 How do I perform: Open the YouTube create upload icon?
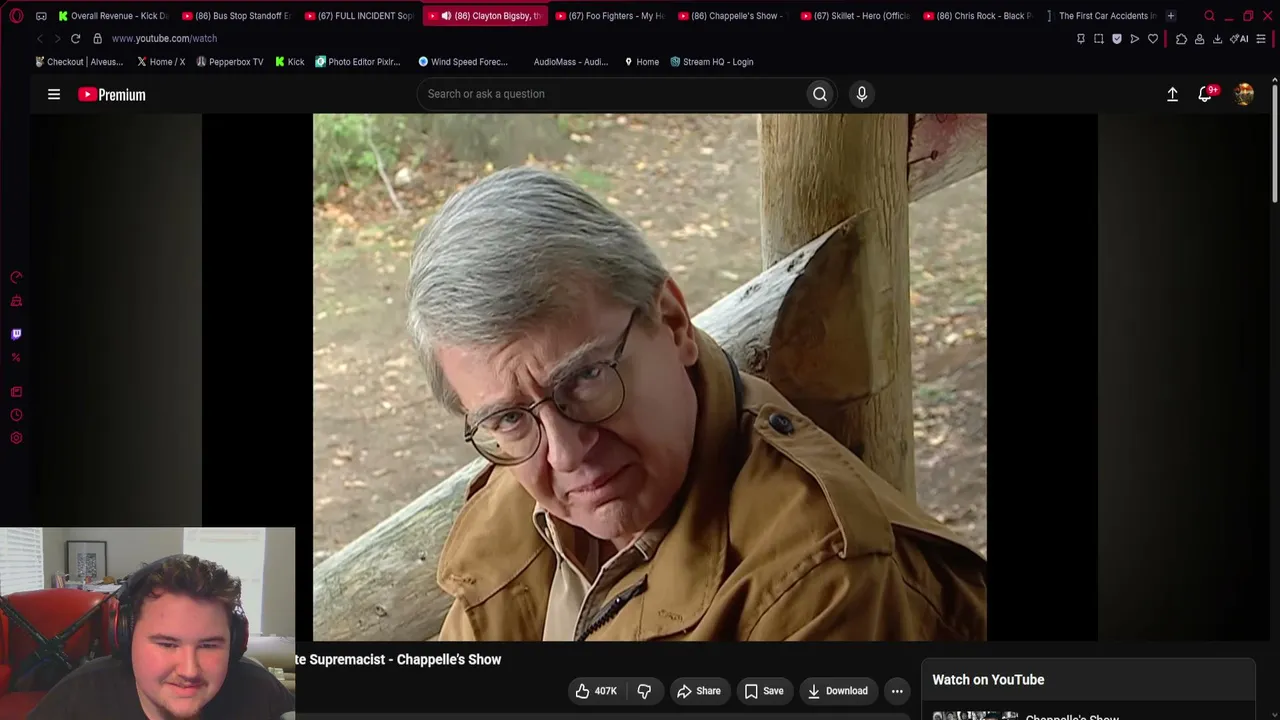coord(1172,94)
